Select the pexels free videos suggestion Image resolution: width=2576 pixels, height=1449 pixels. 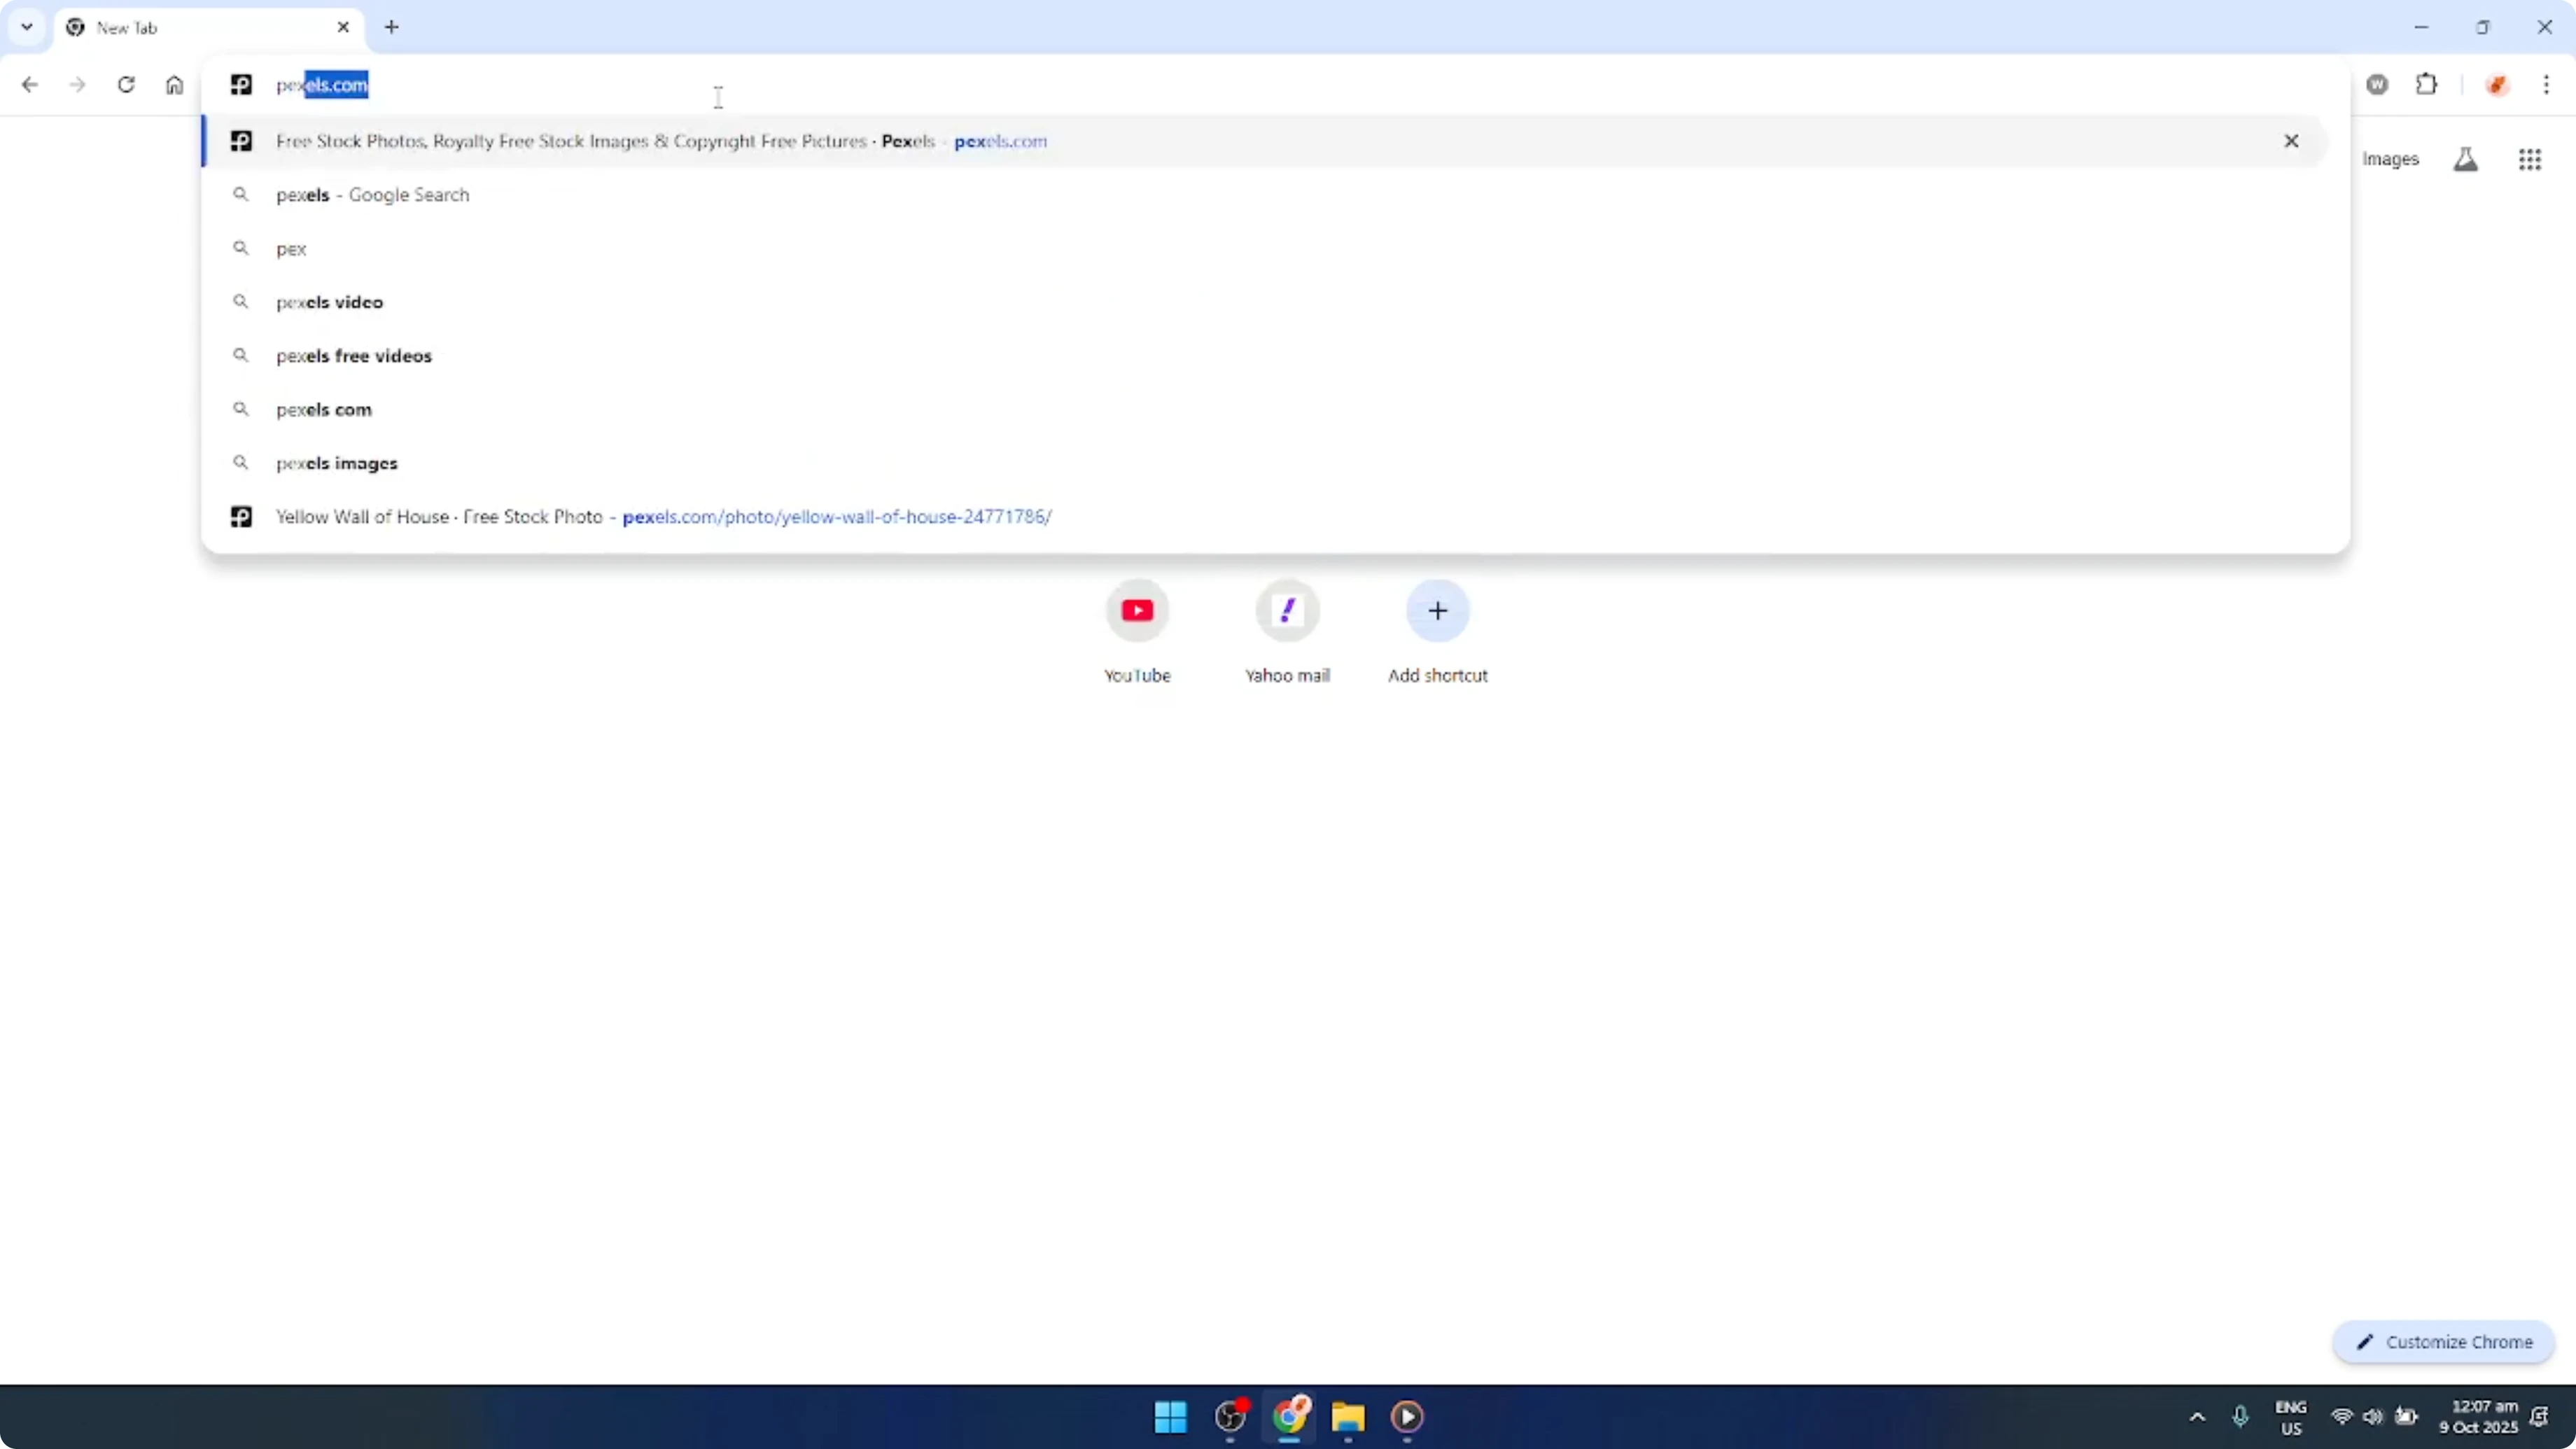(x=354, y=355)
